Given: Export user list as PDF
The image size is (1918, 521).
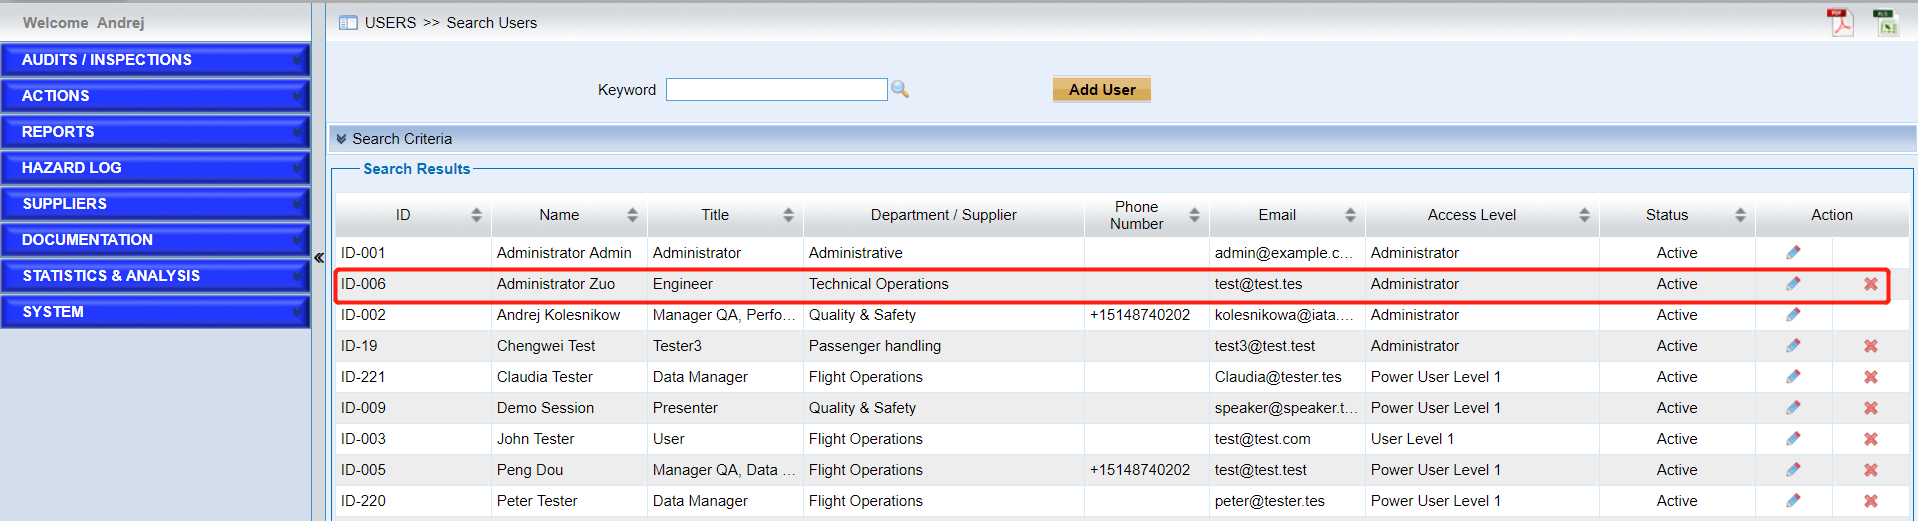Looking at the screenshot, I should (1840, 22).
